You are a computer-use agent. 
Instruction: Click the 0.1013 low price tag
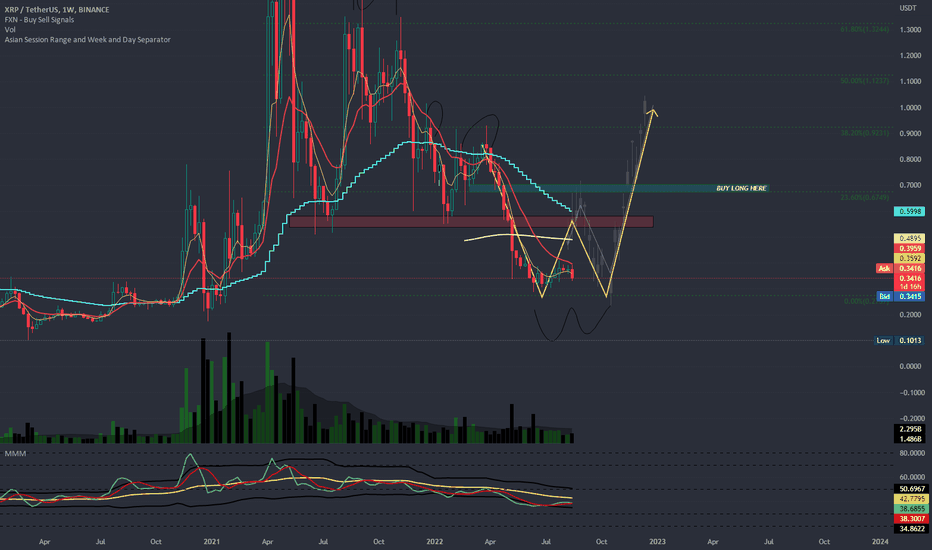[x=909, y=341]
